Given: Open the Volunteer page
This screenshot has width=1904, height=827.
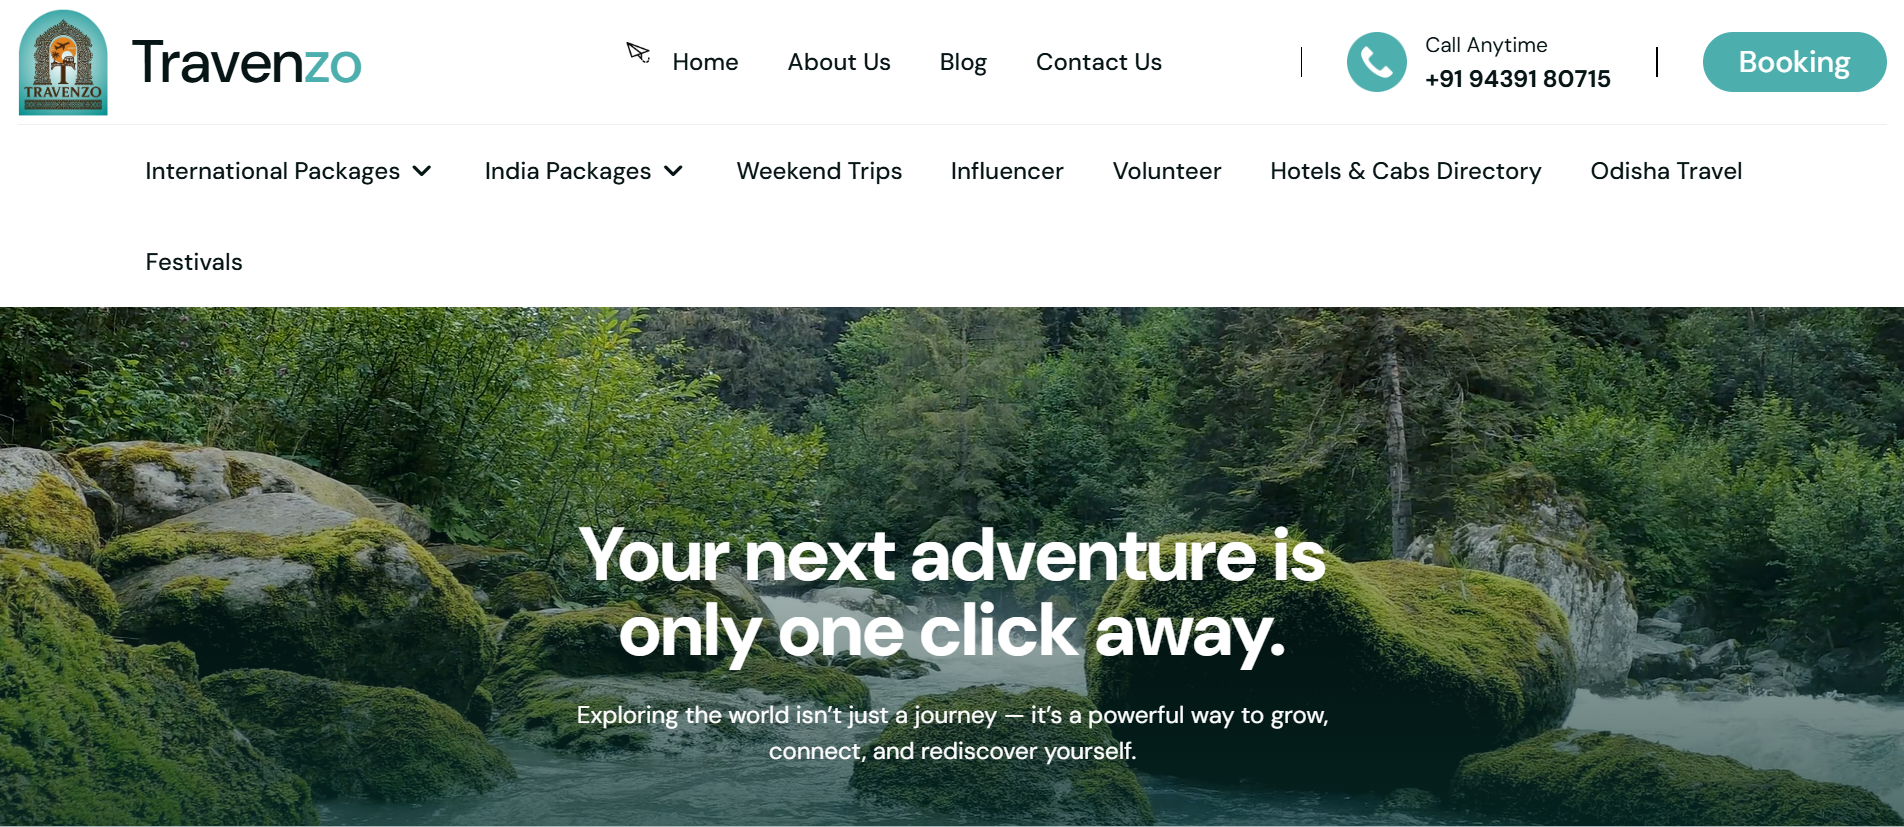Looking at the screenshot, I should coord(1167,171).
